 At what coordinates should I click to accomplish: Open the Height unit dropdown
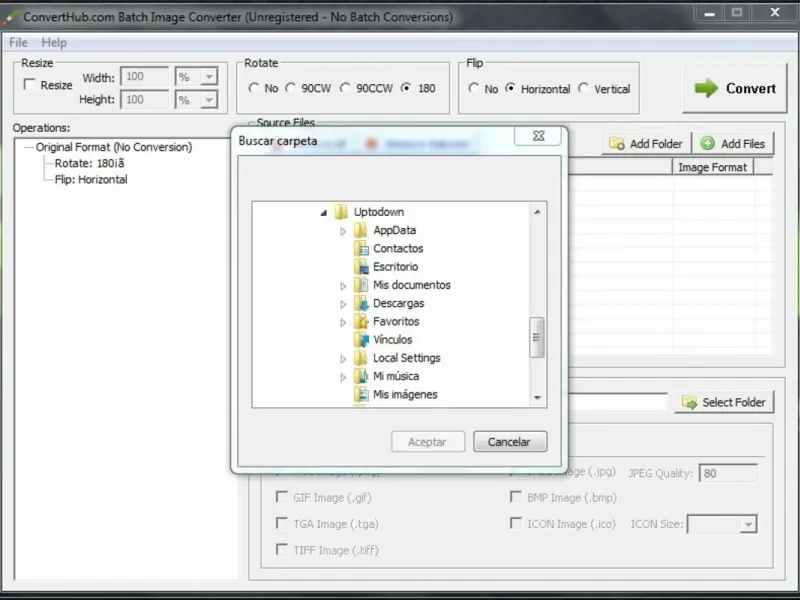pos(209,100)
